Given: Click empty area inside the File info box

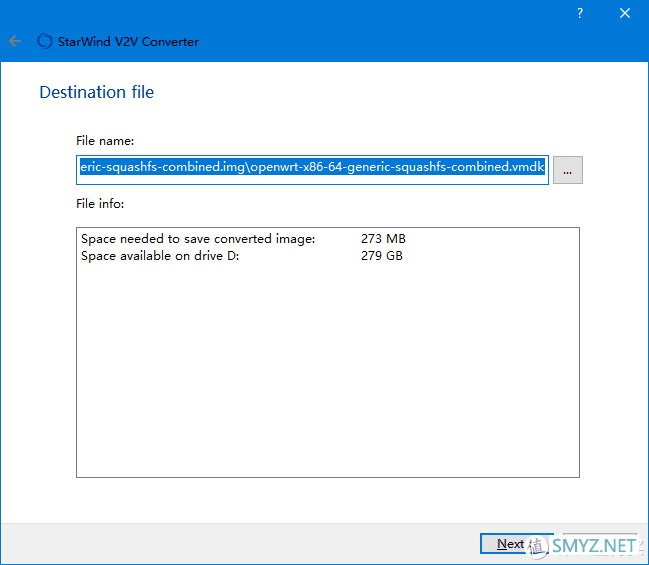Looking at the screenshot, I should coord(327,380).
